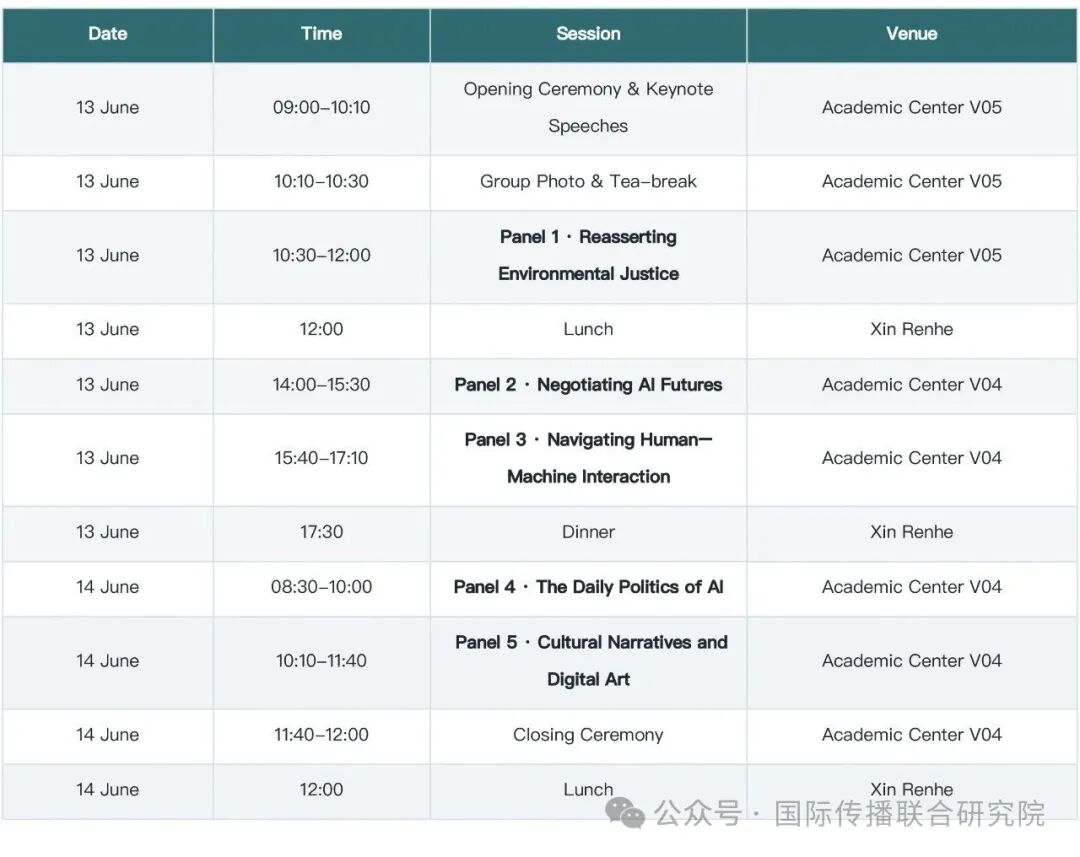Click Academic Center V04 in Closing Ceremony row

coord(911,735)
